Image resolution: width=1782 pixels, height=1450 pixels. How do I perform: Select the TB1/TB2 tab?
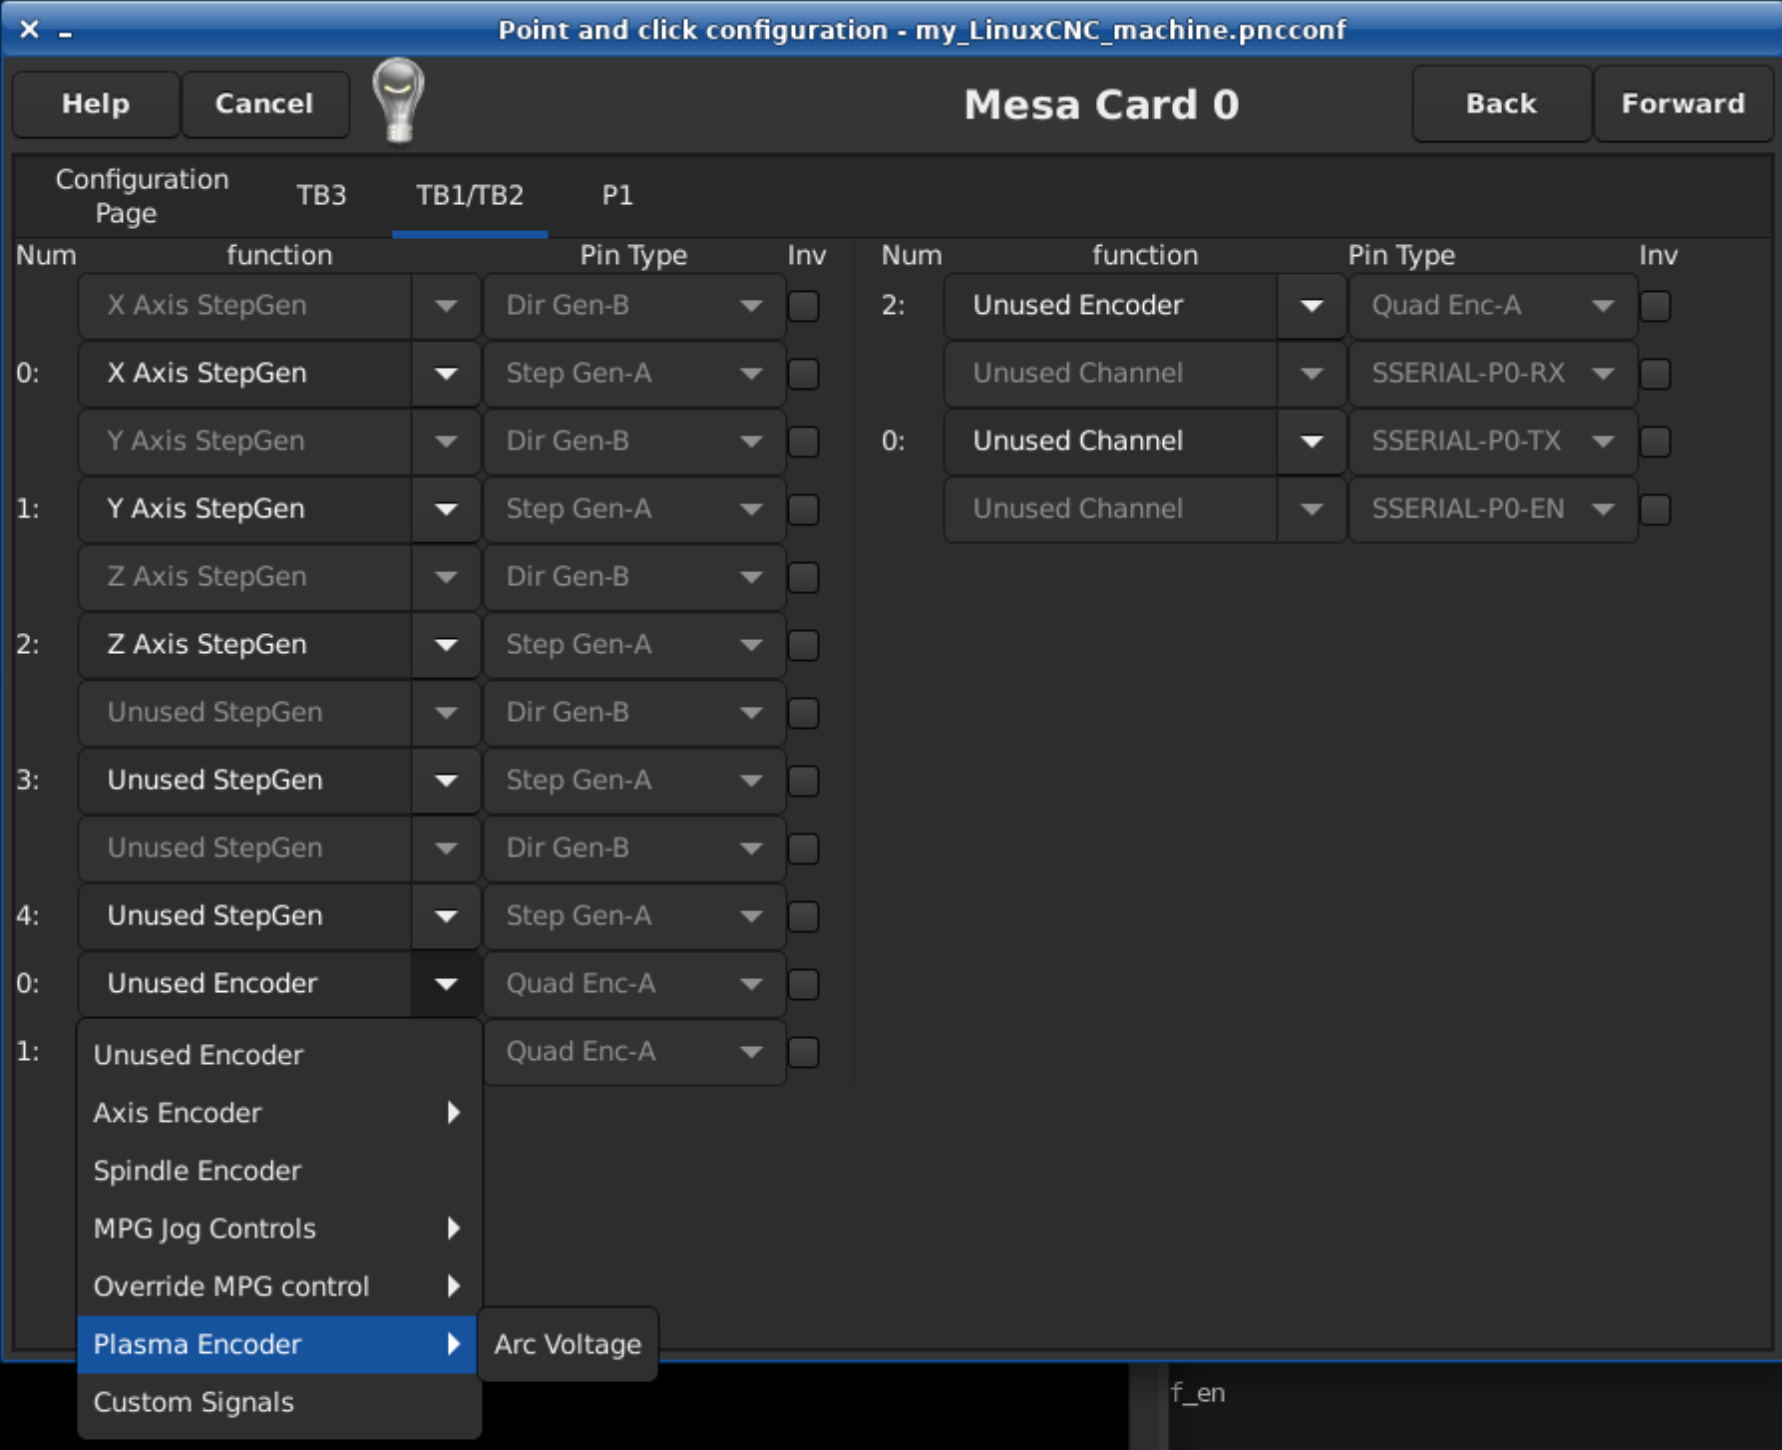[470, 195]
